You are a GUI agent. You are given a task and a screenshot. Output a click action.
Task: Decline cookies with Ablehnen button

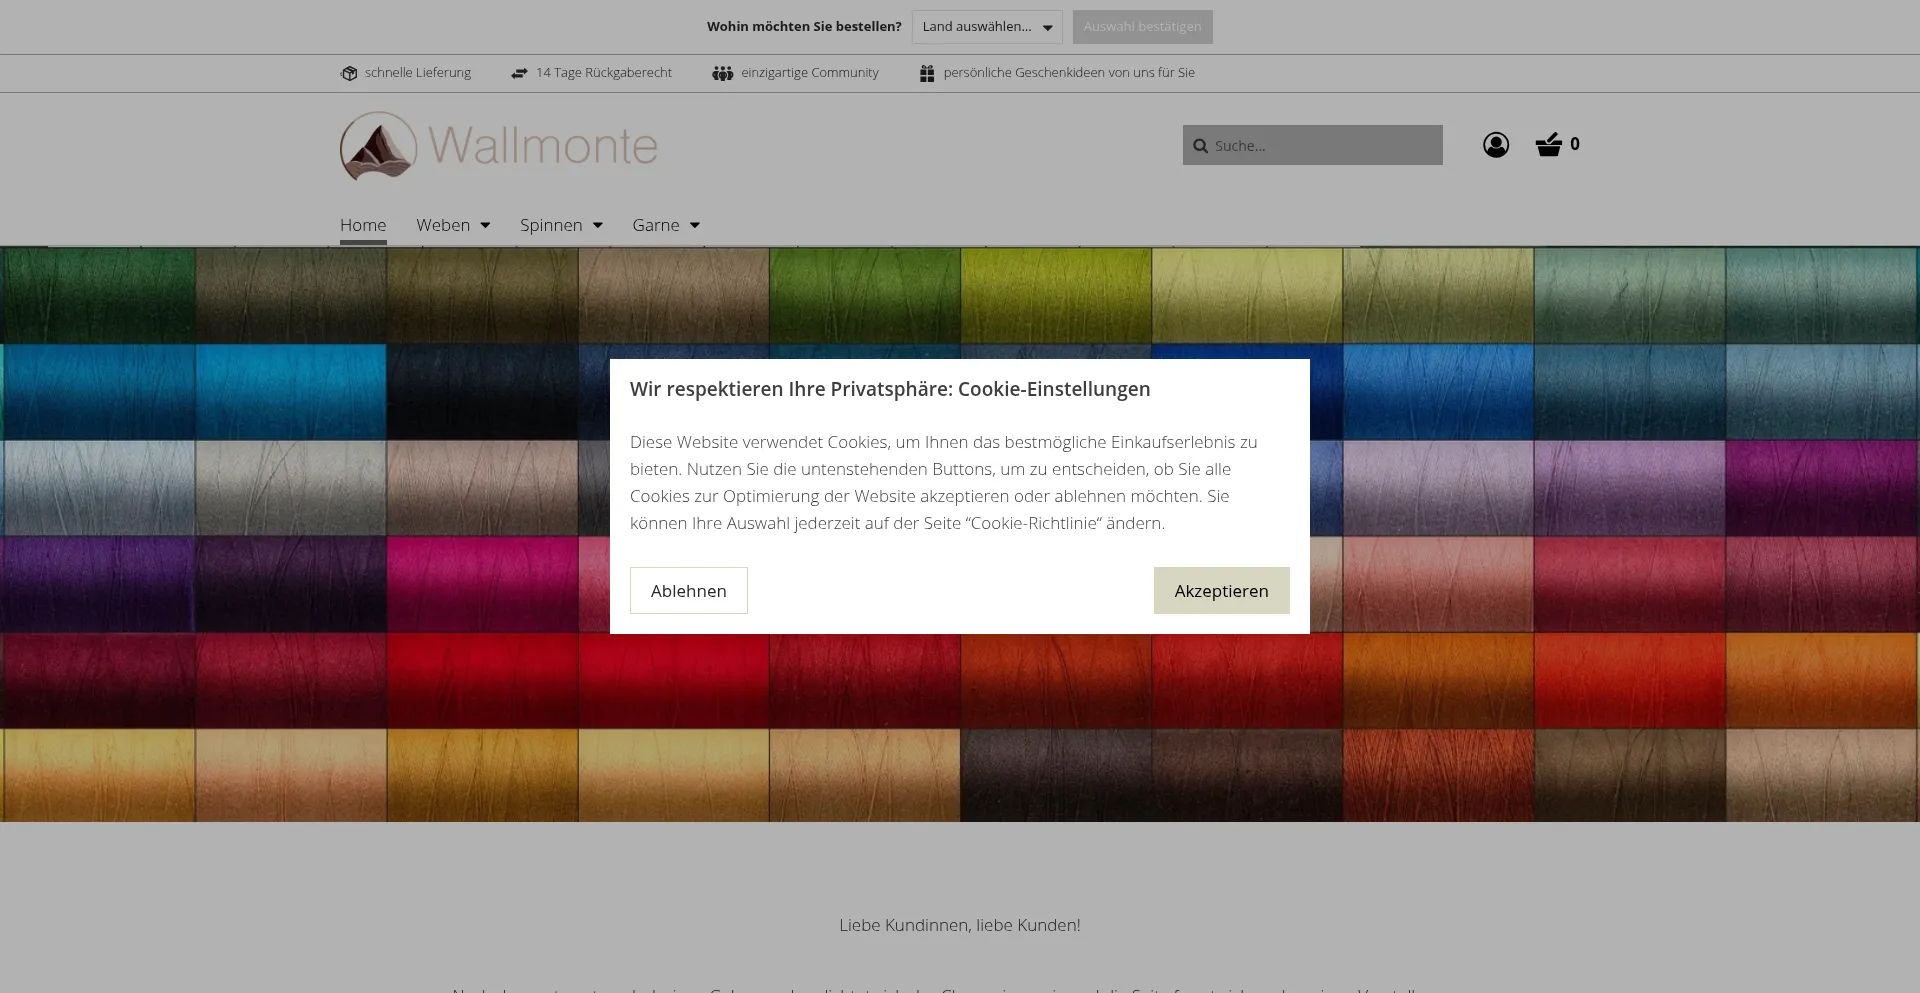(x=688, y=591)
